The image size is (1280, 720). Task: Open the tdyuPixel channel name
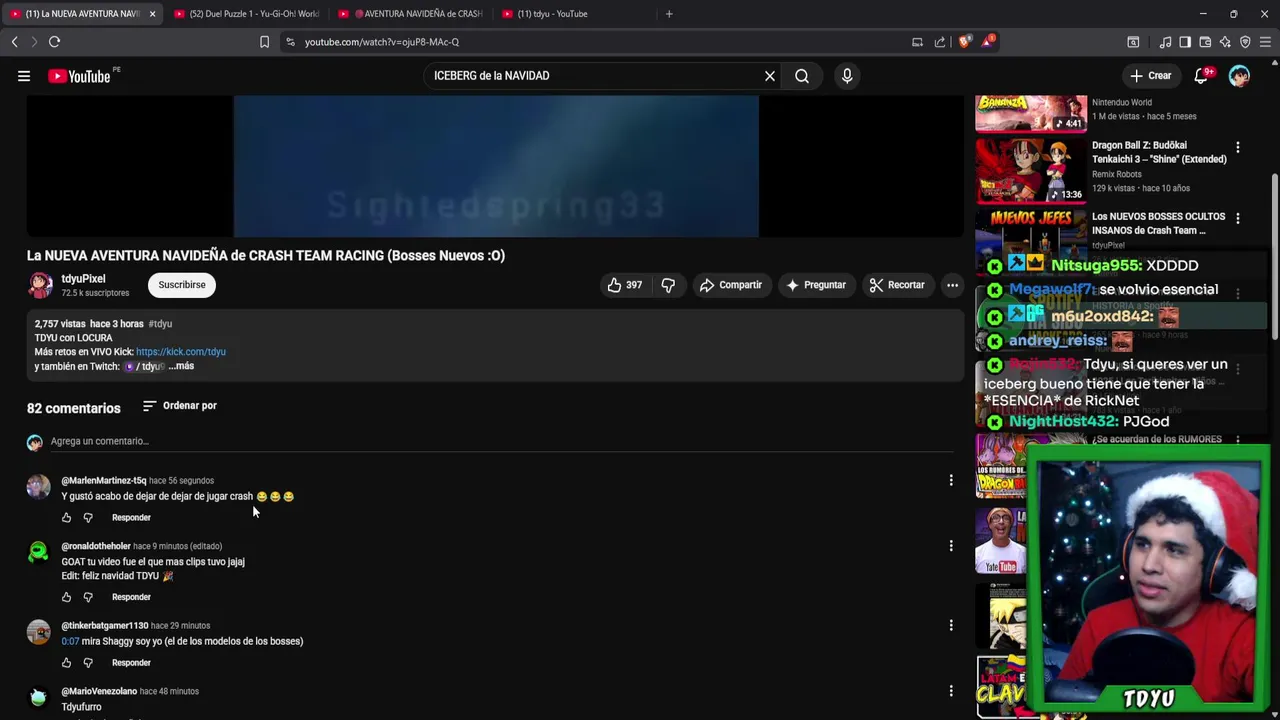pyautogui.click(x=83, y=279)
